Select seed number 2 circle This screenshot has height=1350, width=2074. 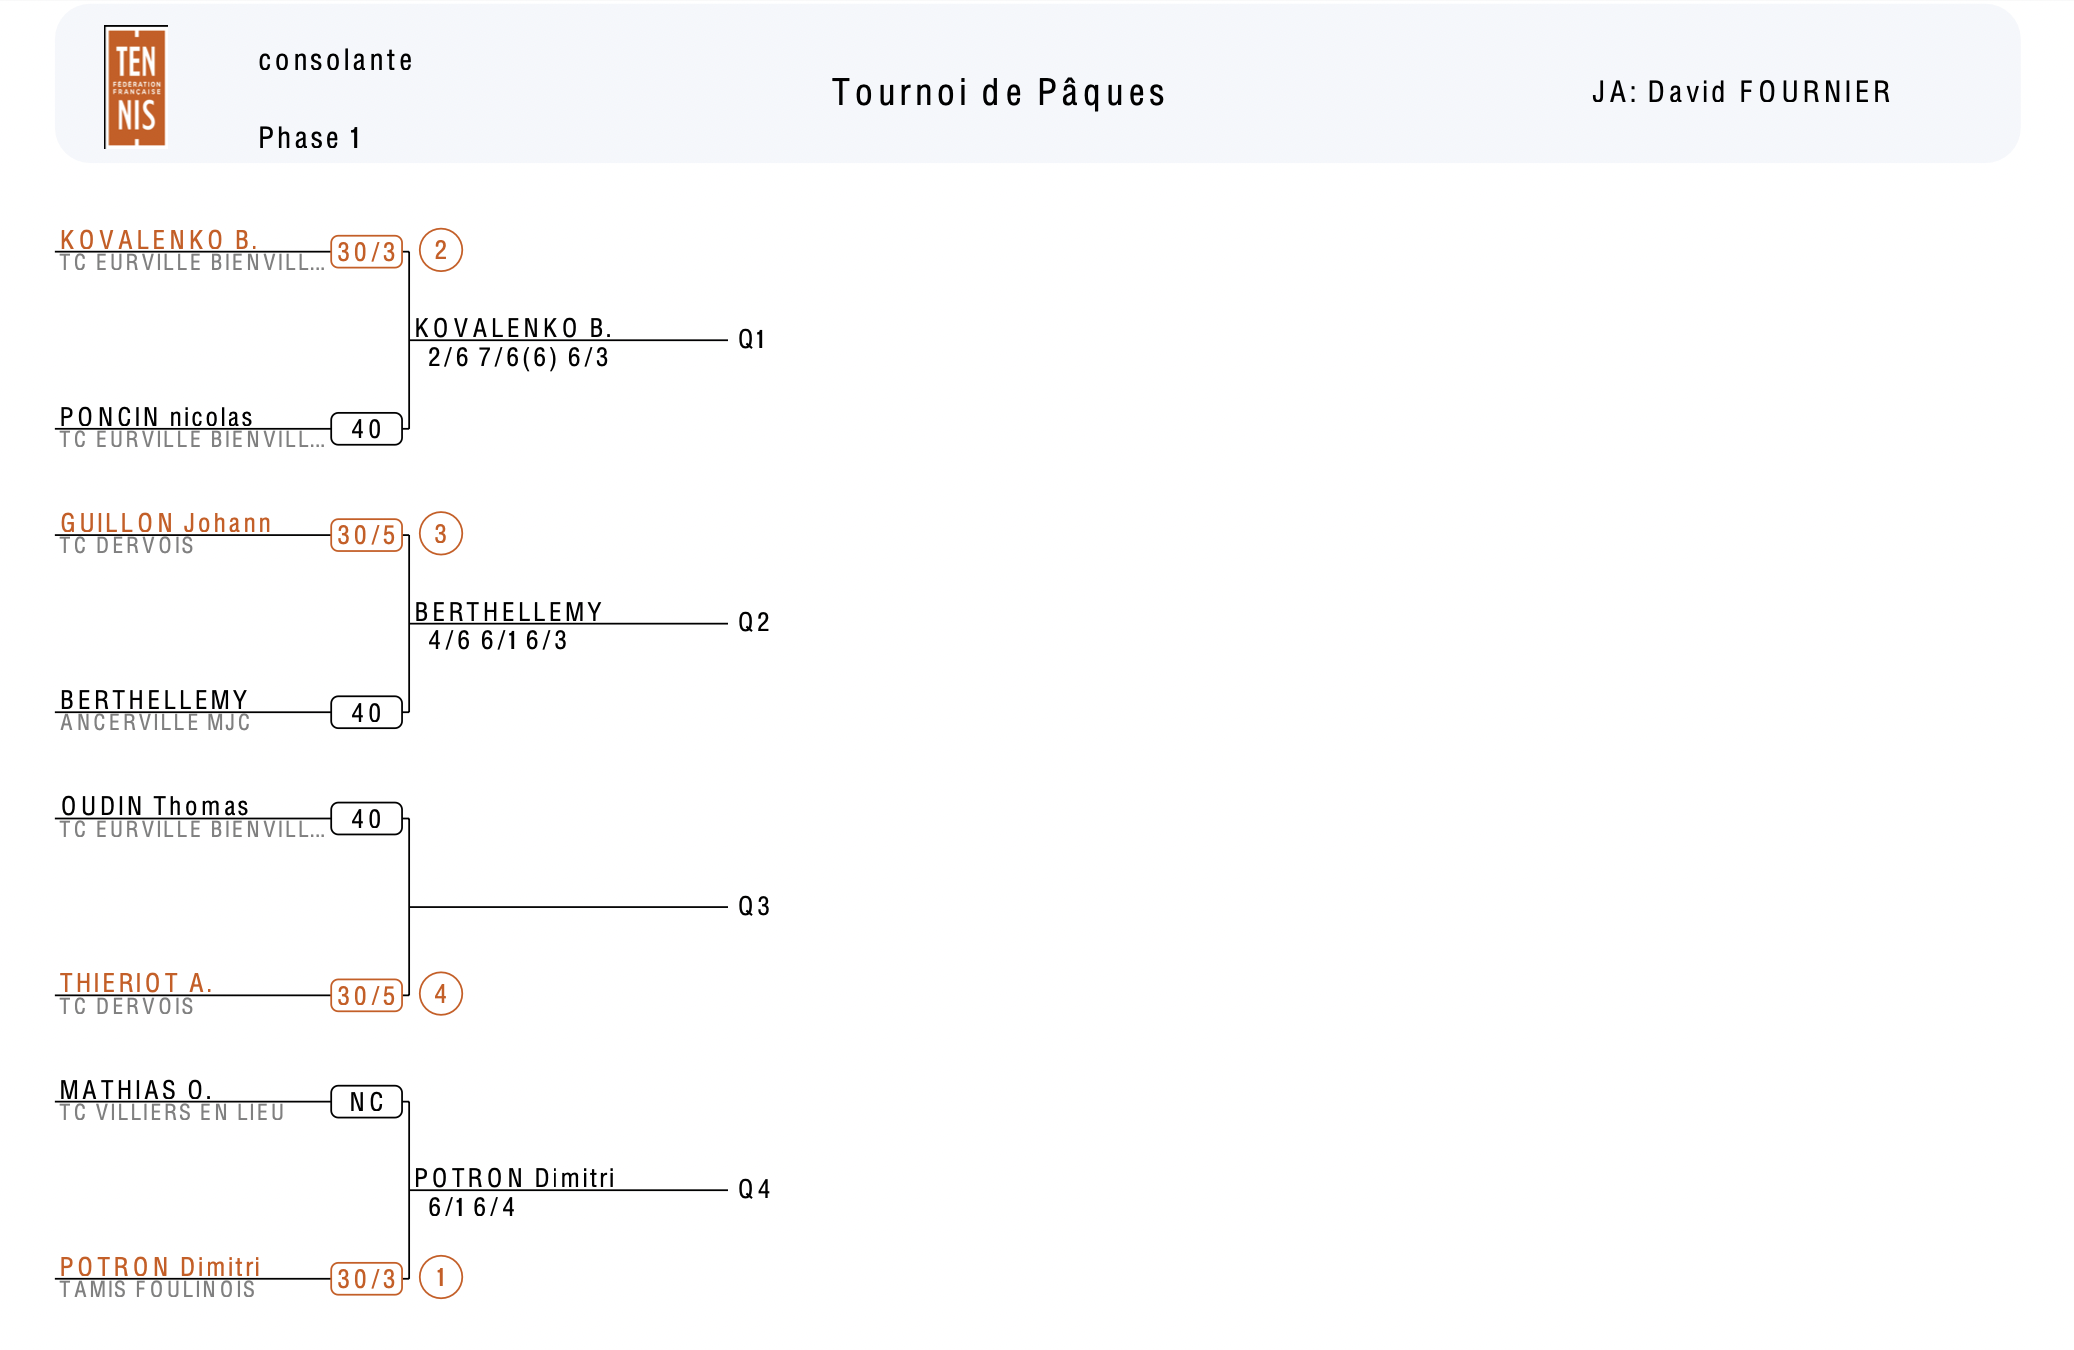(441, 250)
